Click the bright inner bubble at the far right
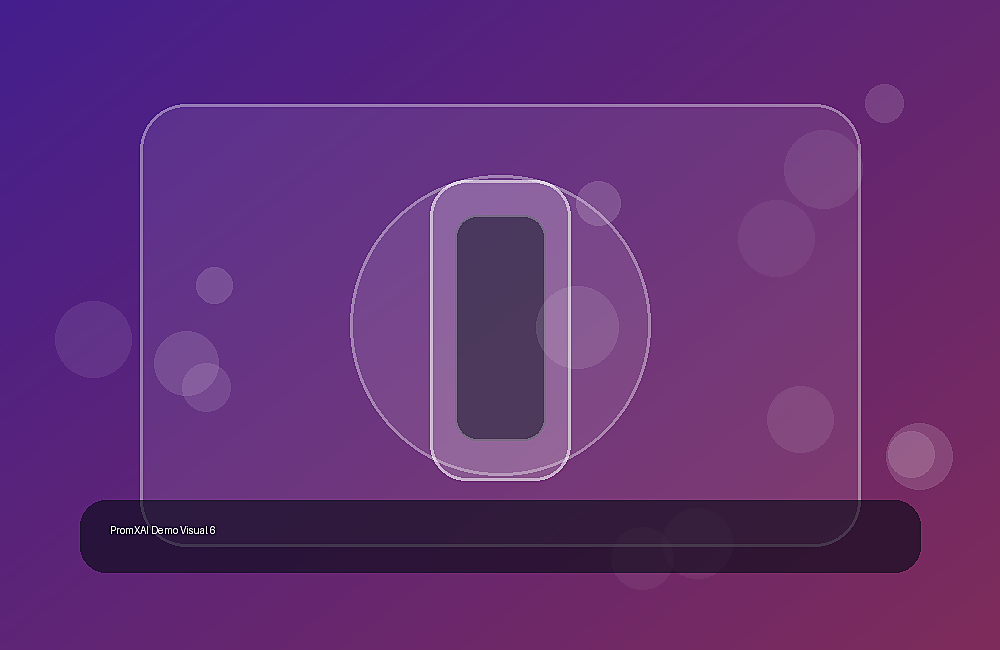 click(x=911, y=454)
